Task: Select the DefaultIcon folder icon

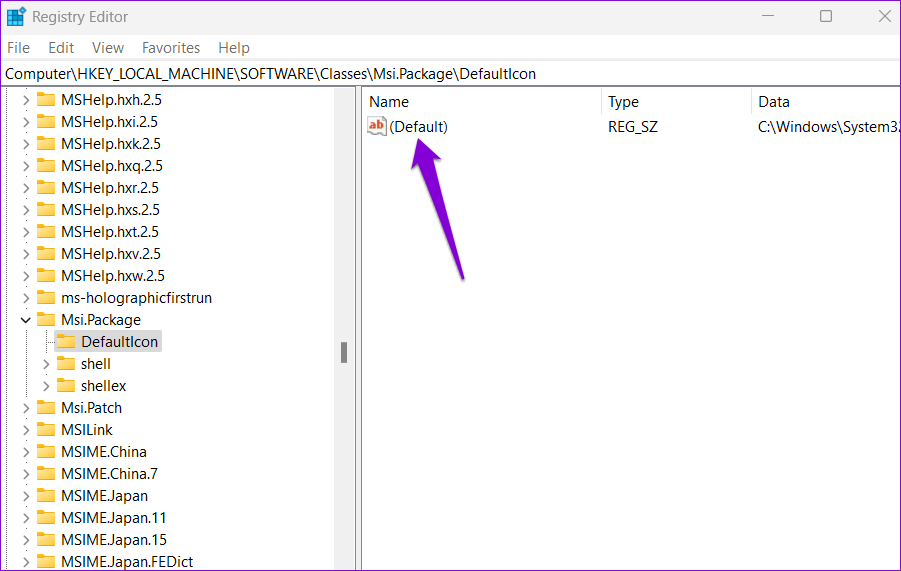Action: coord(66,342)
